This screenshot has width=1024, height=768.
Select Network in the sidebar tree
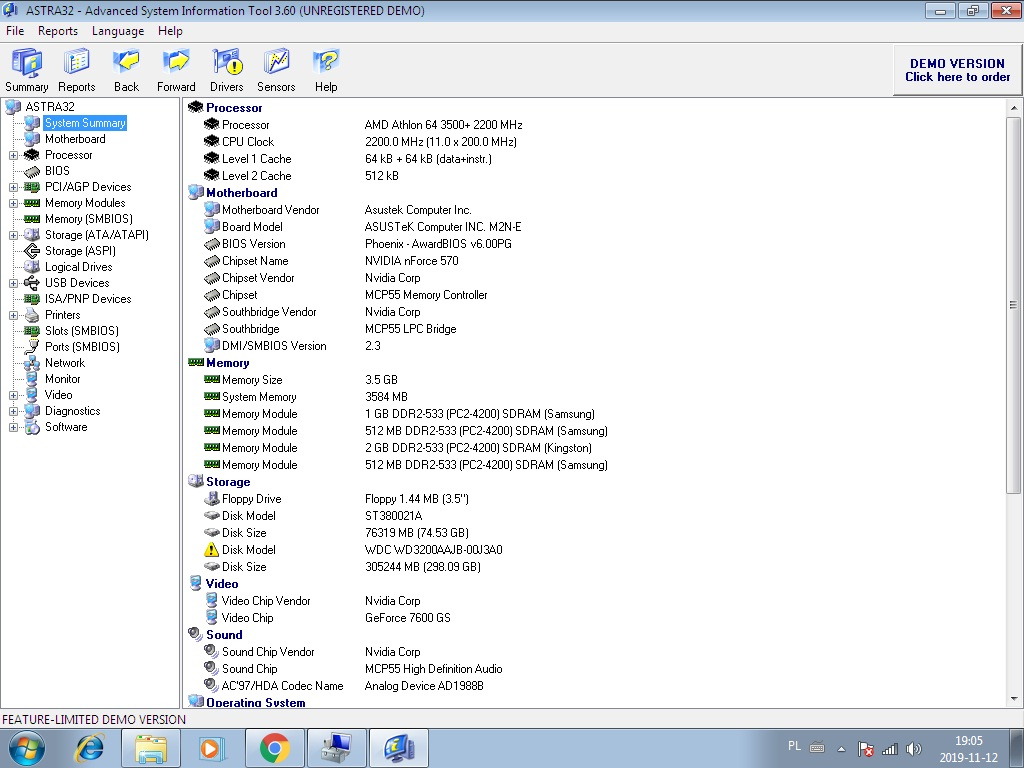[x=65, y=363]
